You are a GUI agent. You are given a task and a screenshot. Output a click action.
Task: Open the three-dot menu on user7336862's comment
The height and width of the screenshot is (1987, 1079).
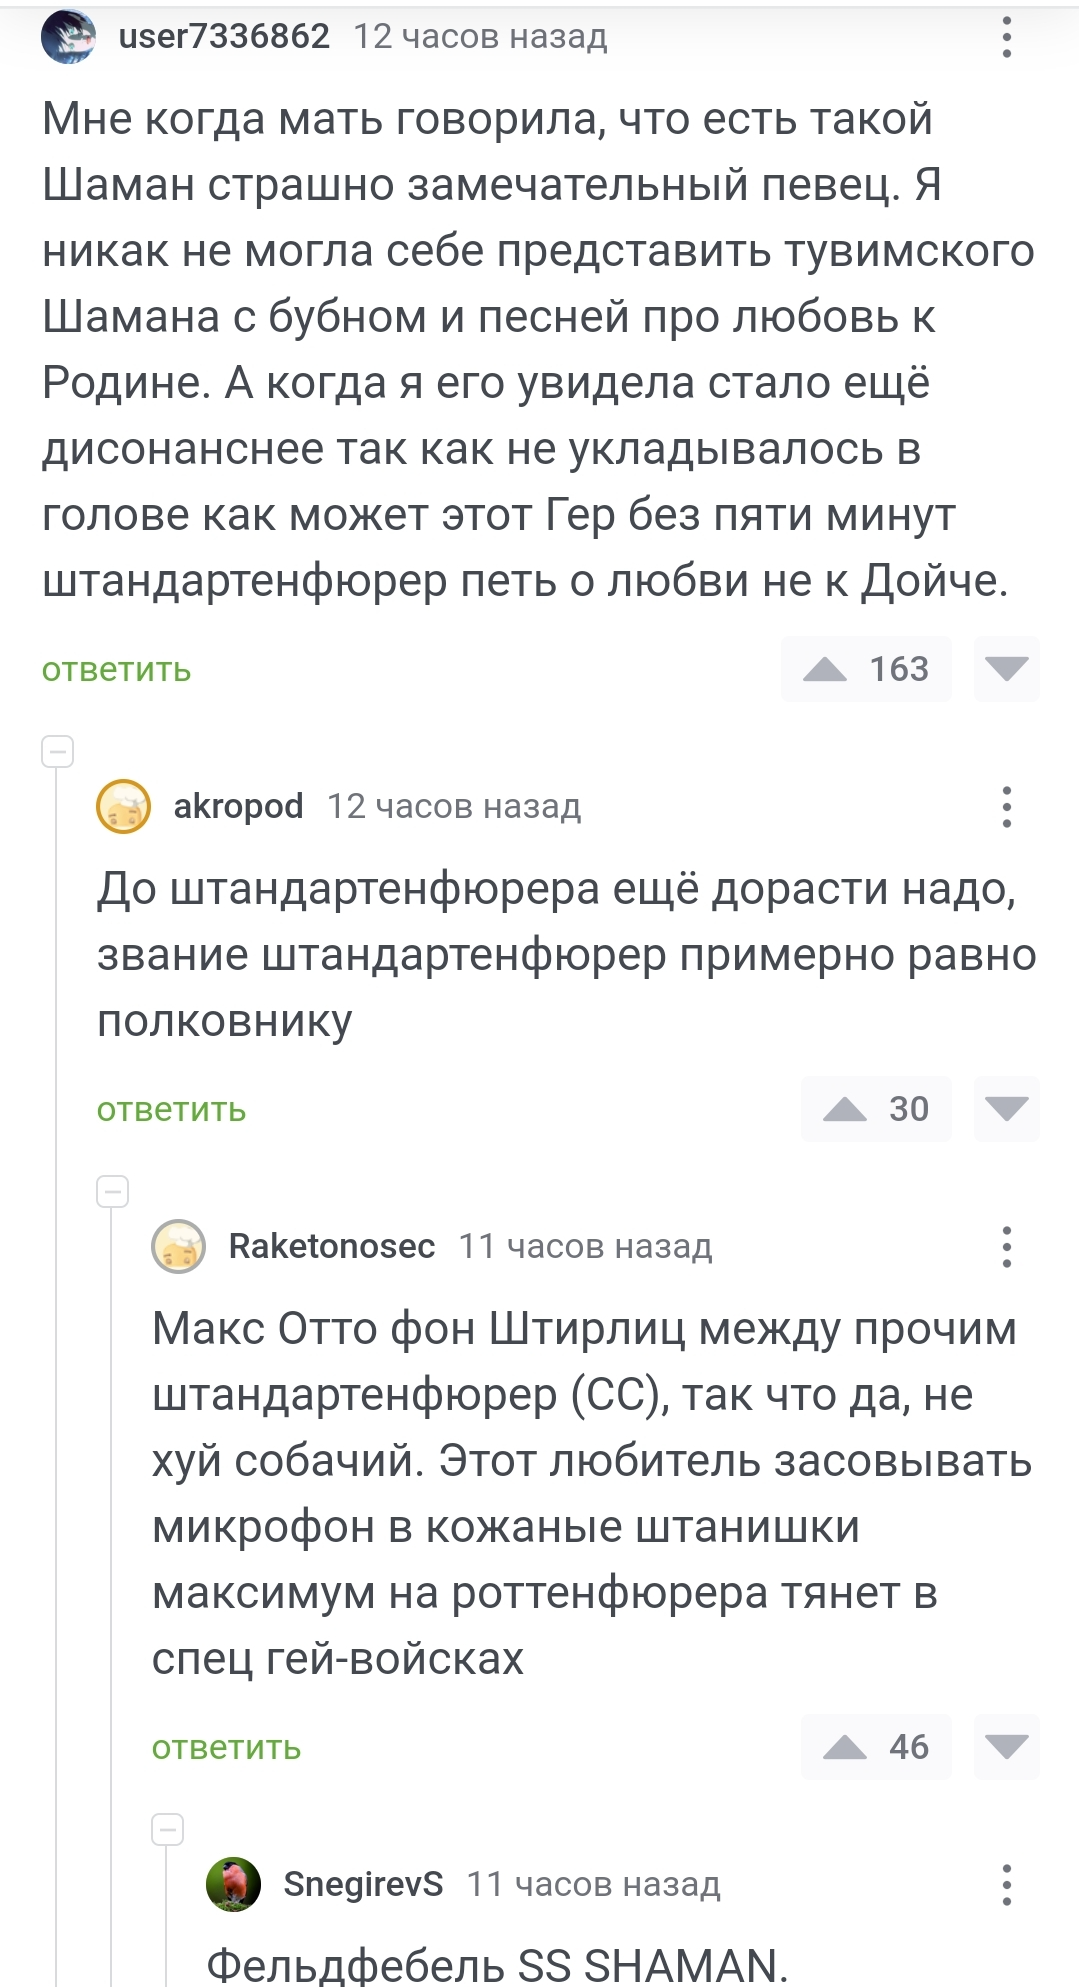tap(1006, 38)
